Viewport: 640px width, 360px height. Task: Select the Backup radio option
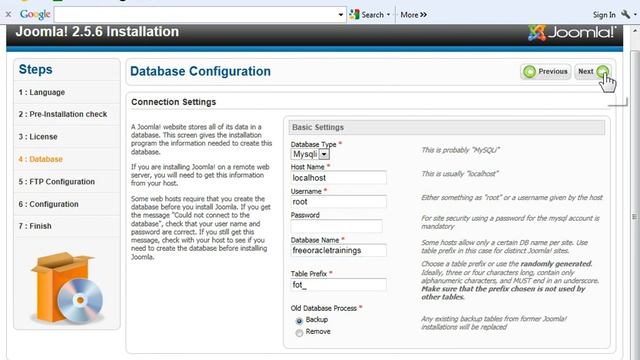[299, 321]
